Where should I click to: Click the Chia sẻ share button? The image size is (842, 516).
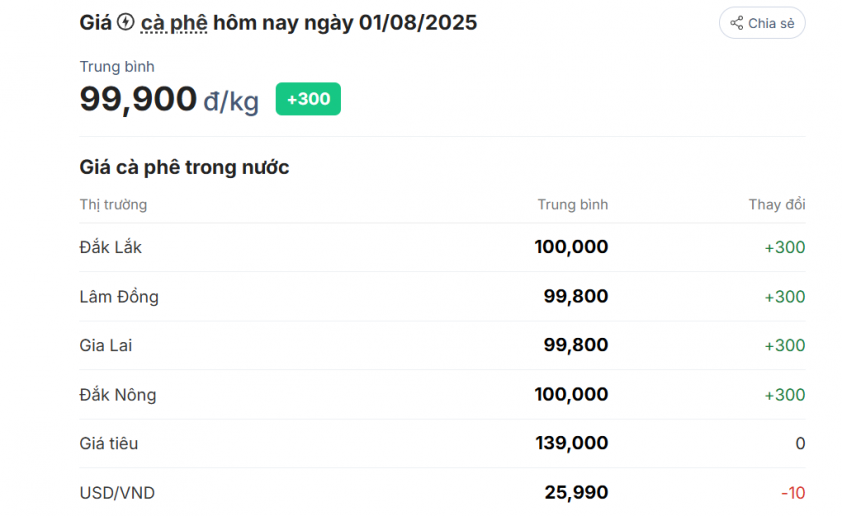point(762,23)
